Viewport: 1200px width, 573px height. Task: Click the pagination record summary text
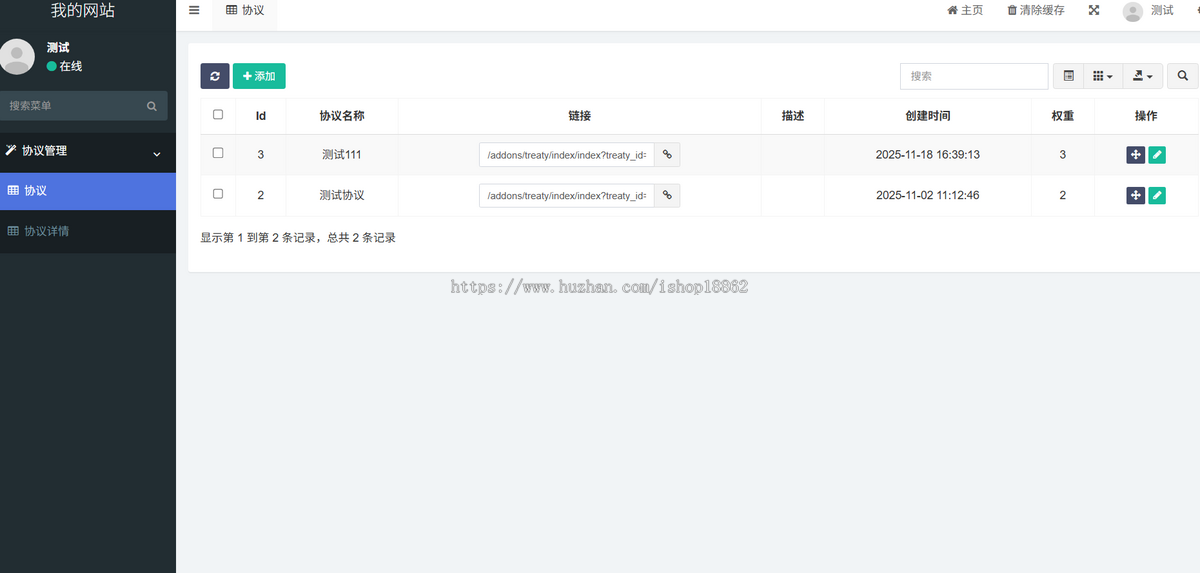[x=298, y=238]
